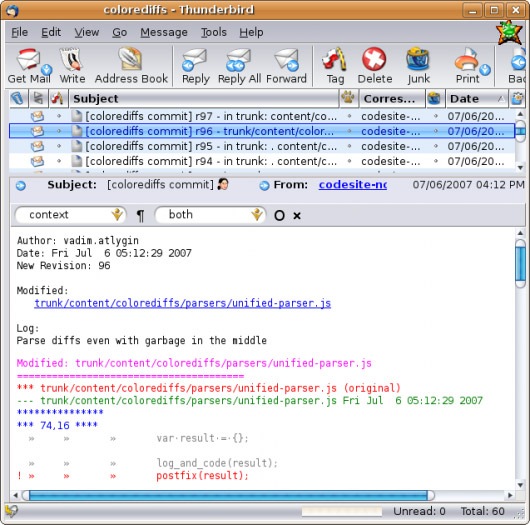Click the circle O options button
This screenshot has width=530, height=525.
pos(279,215)
